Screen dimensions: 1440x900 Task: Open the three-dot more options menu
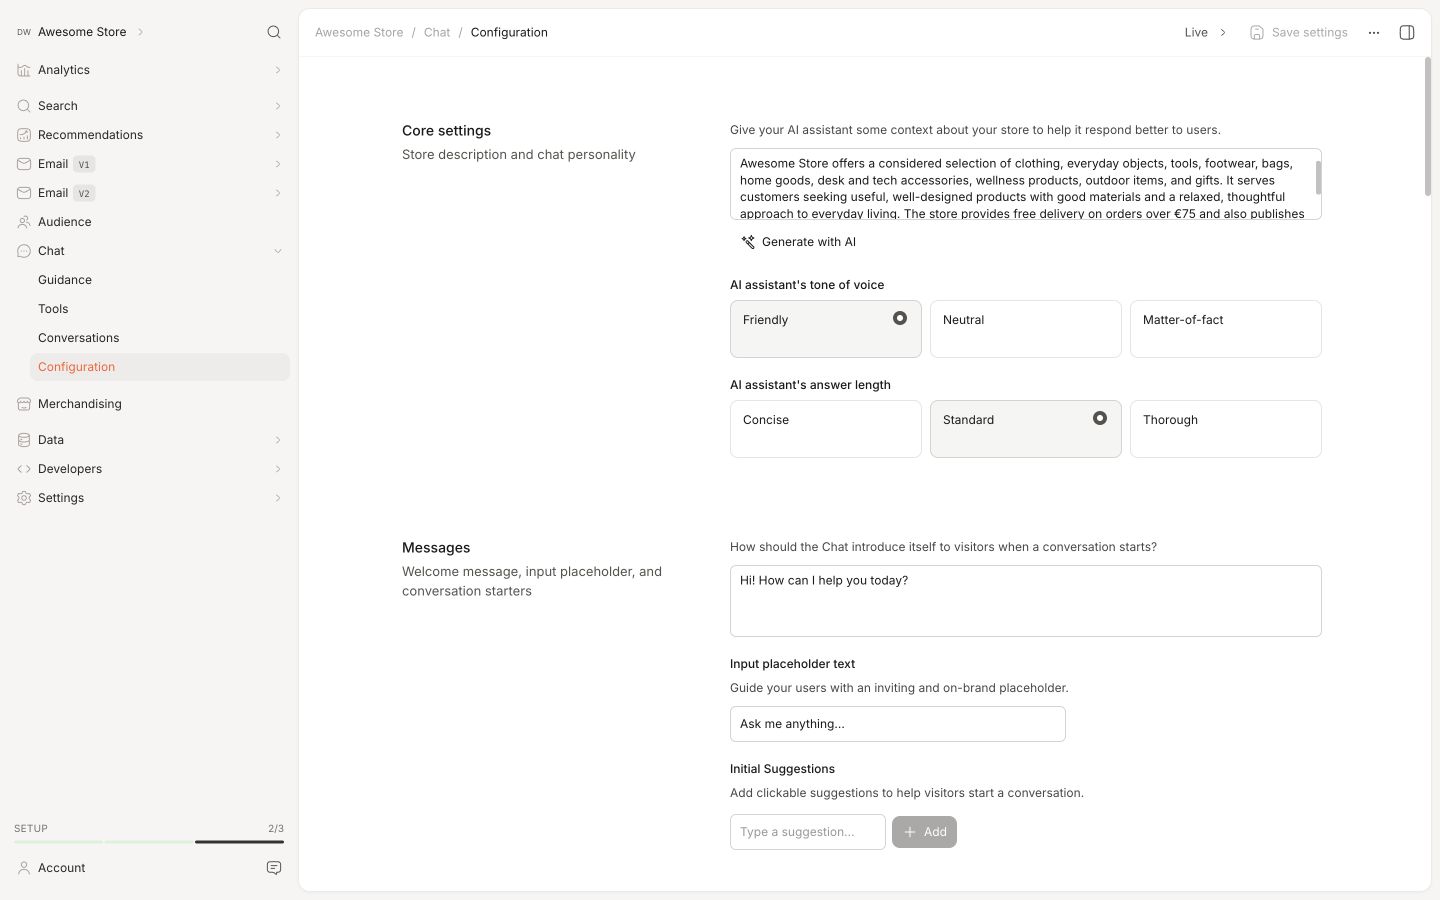coord(1374,33)
